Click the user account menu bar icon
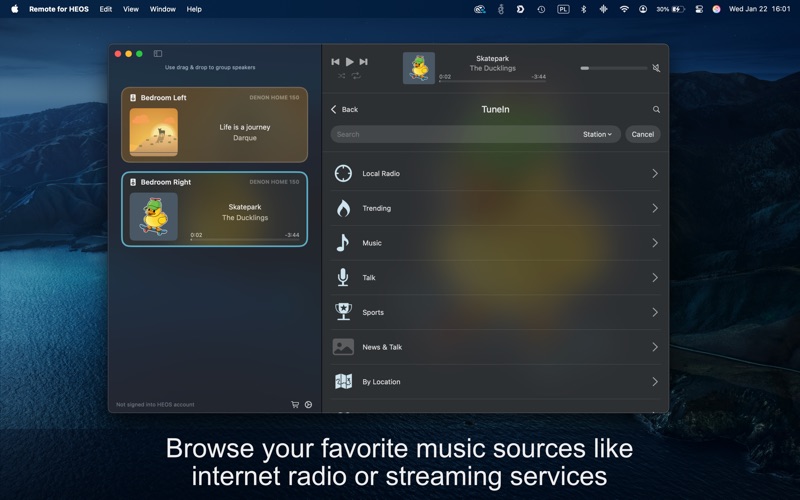Screen dimensions: 800x500 pyautogui.click(x=643, y=9)
